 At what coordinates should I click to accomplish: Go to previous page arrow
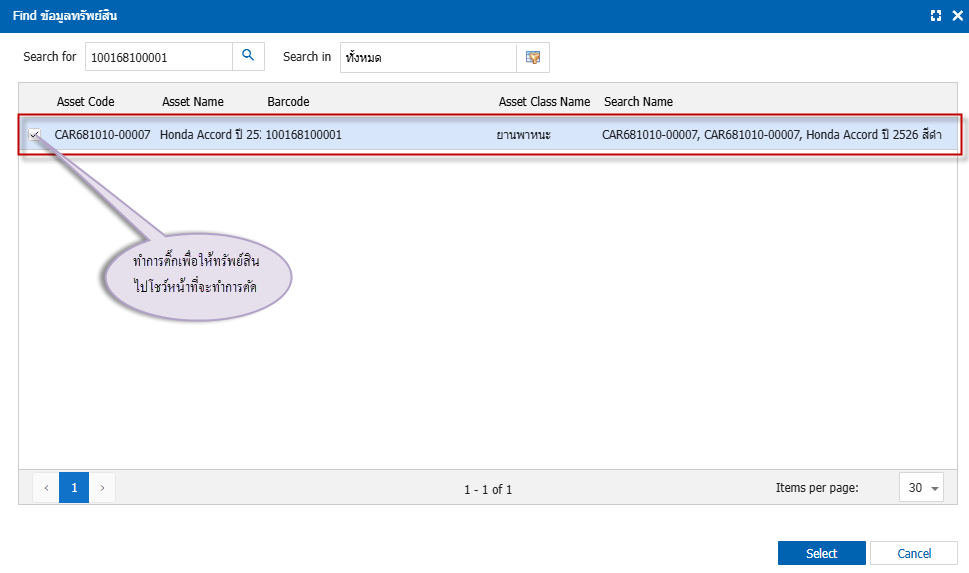coord(46,488)
